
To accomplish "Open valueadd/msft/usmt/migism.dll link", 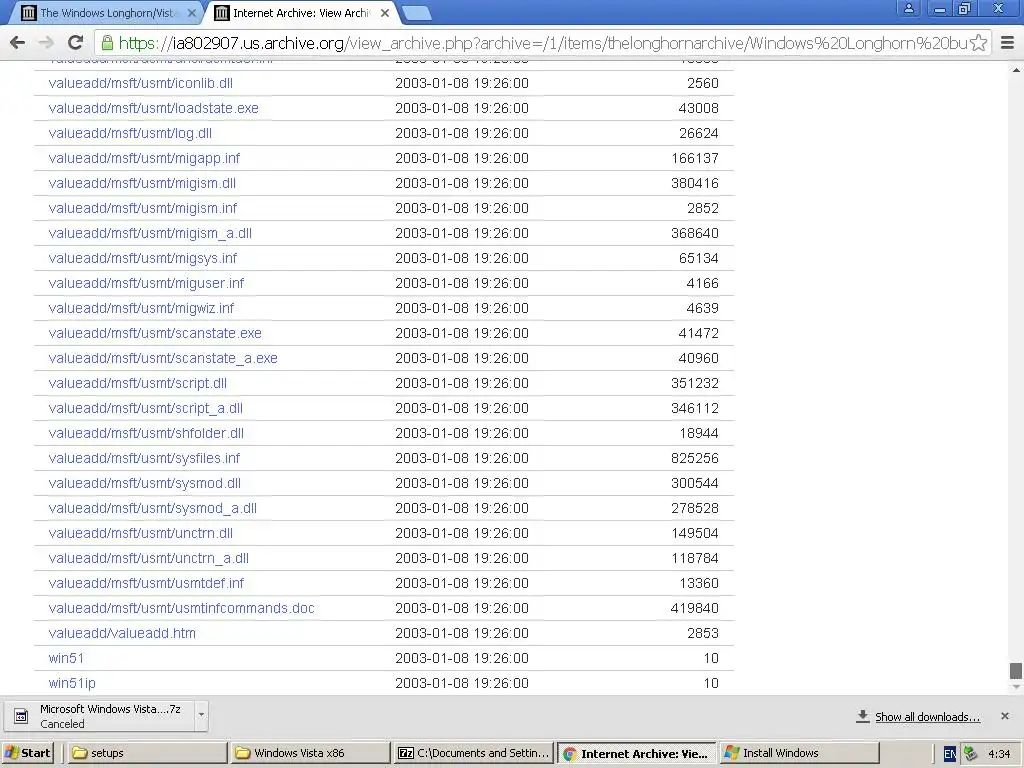I will click(142, 184).
